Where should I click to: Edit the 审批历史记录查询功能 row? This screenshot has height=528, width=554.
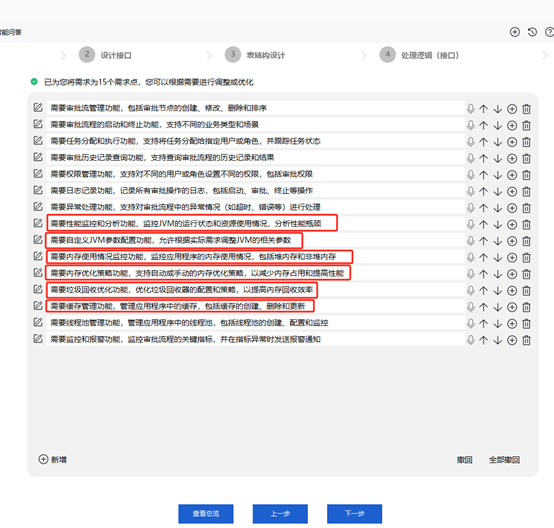point(38,157)
